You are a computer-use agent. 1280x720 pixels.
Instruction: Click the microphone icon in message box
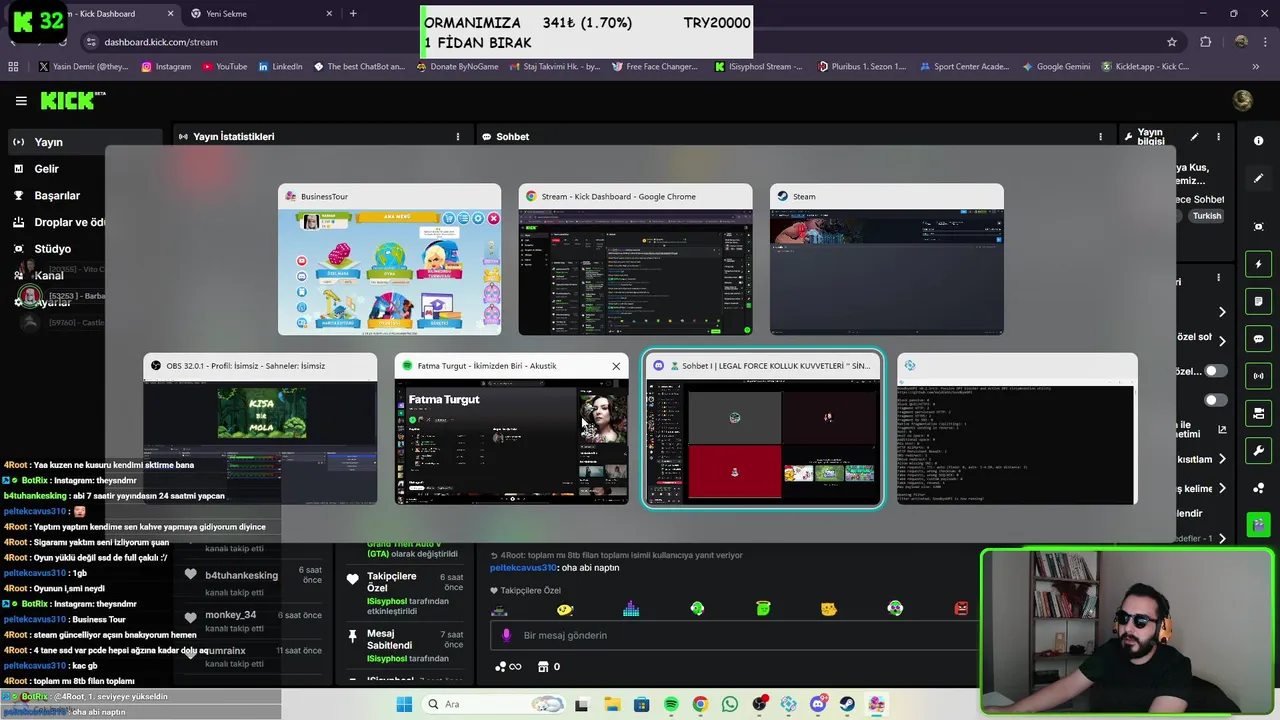(506, 635)
